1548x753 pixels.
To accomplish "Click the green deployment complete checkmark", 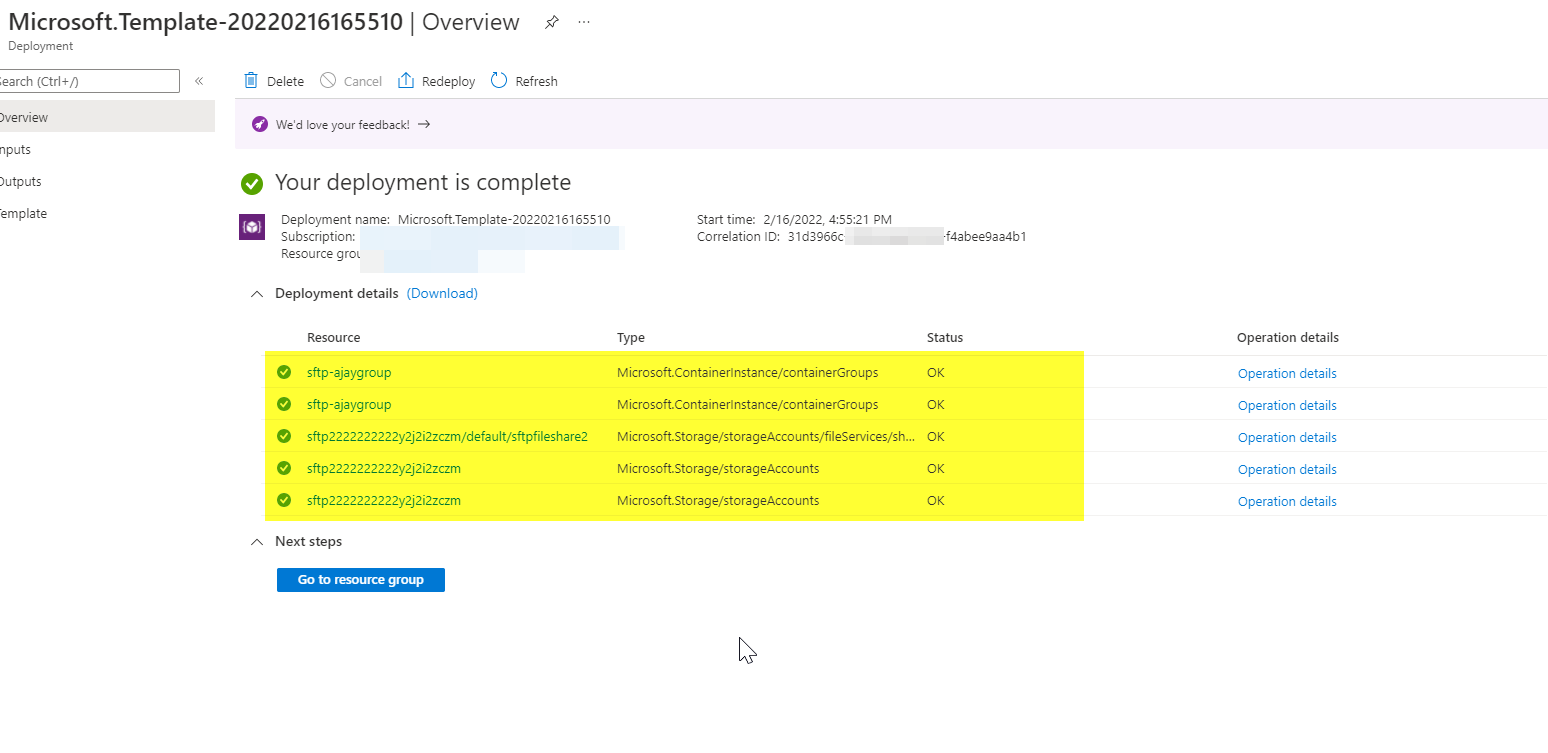I will pos(252,184).
